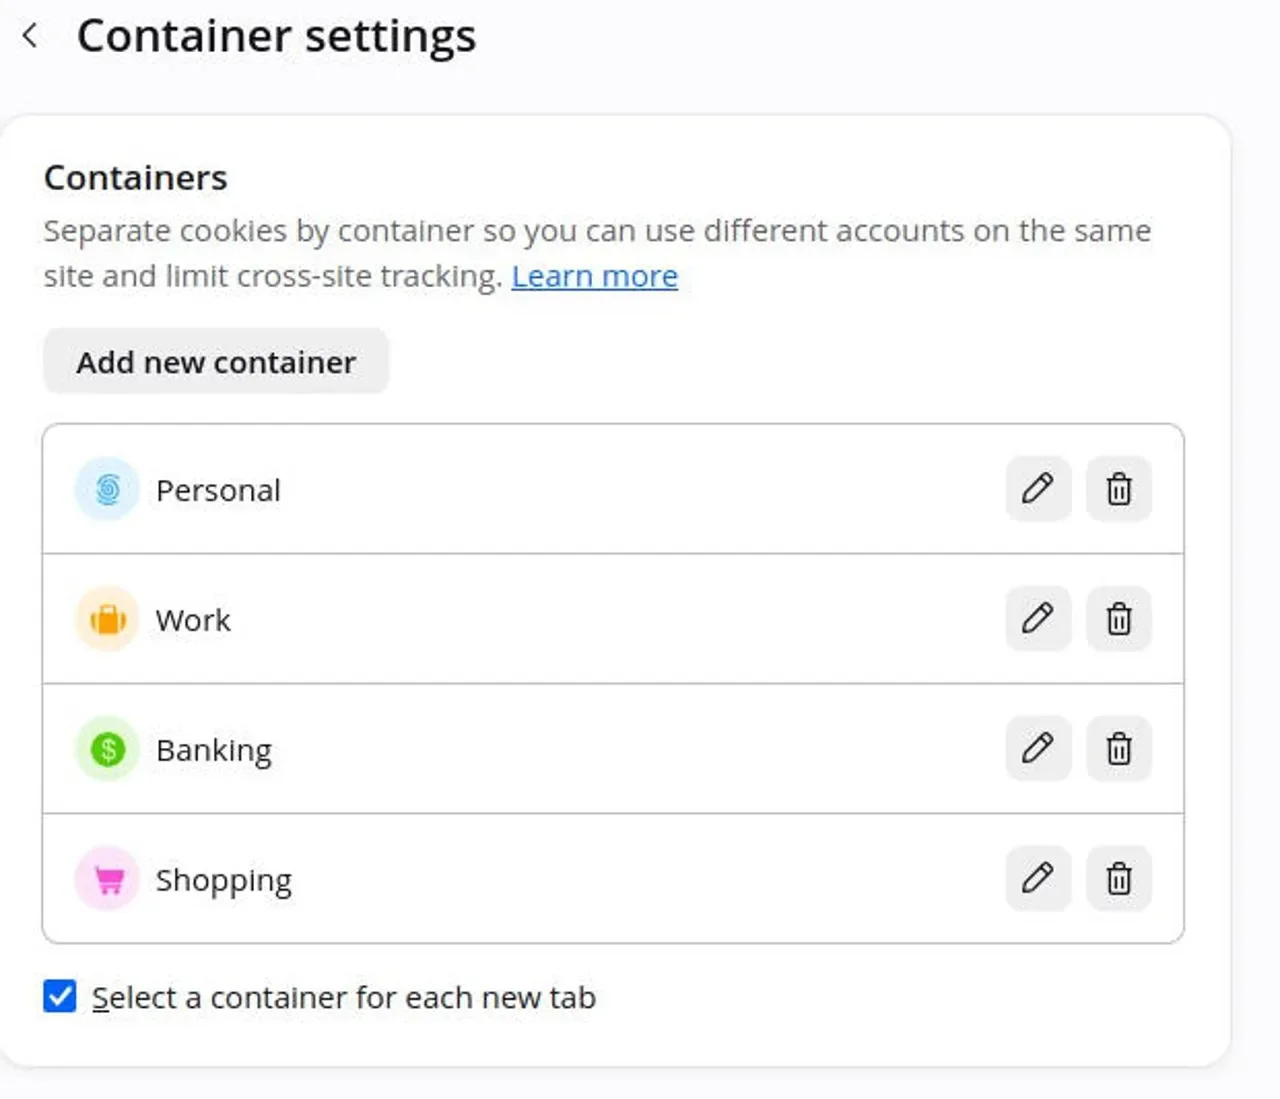Go back using the back arrow

(30, 36)
